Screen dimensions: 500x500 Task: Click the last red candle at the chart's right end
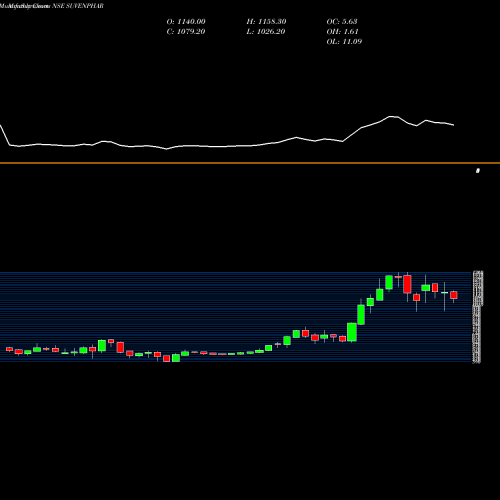(454, 295)
